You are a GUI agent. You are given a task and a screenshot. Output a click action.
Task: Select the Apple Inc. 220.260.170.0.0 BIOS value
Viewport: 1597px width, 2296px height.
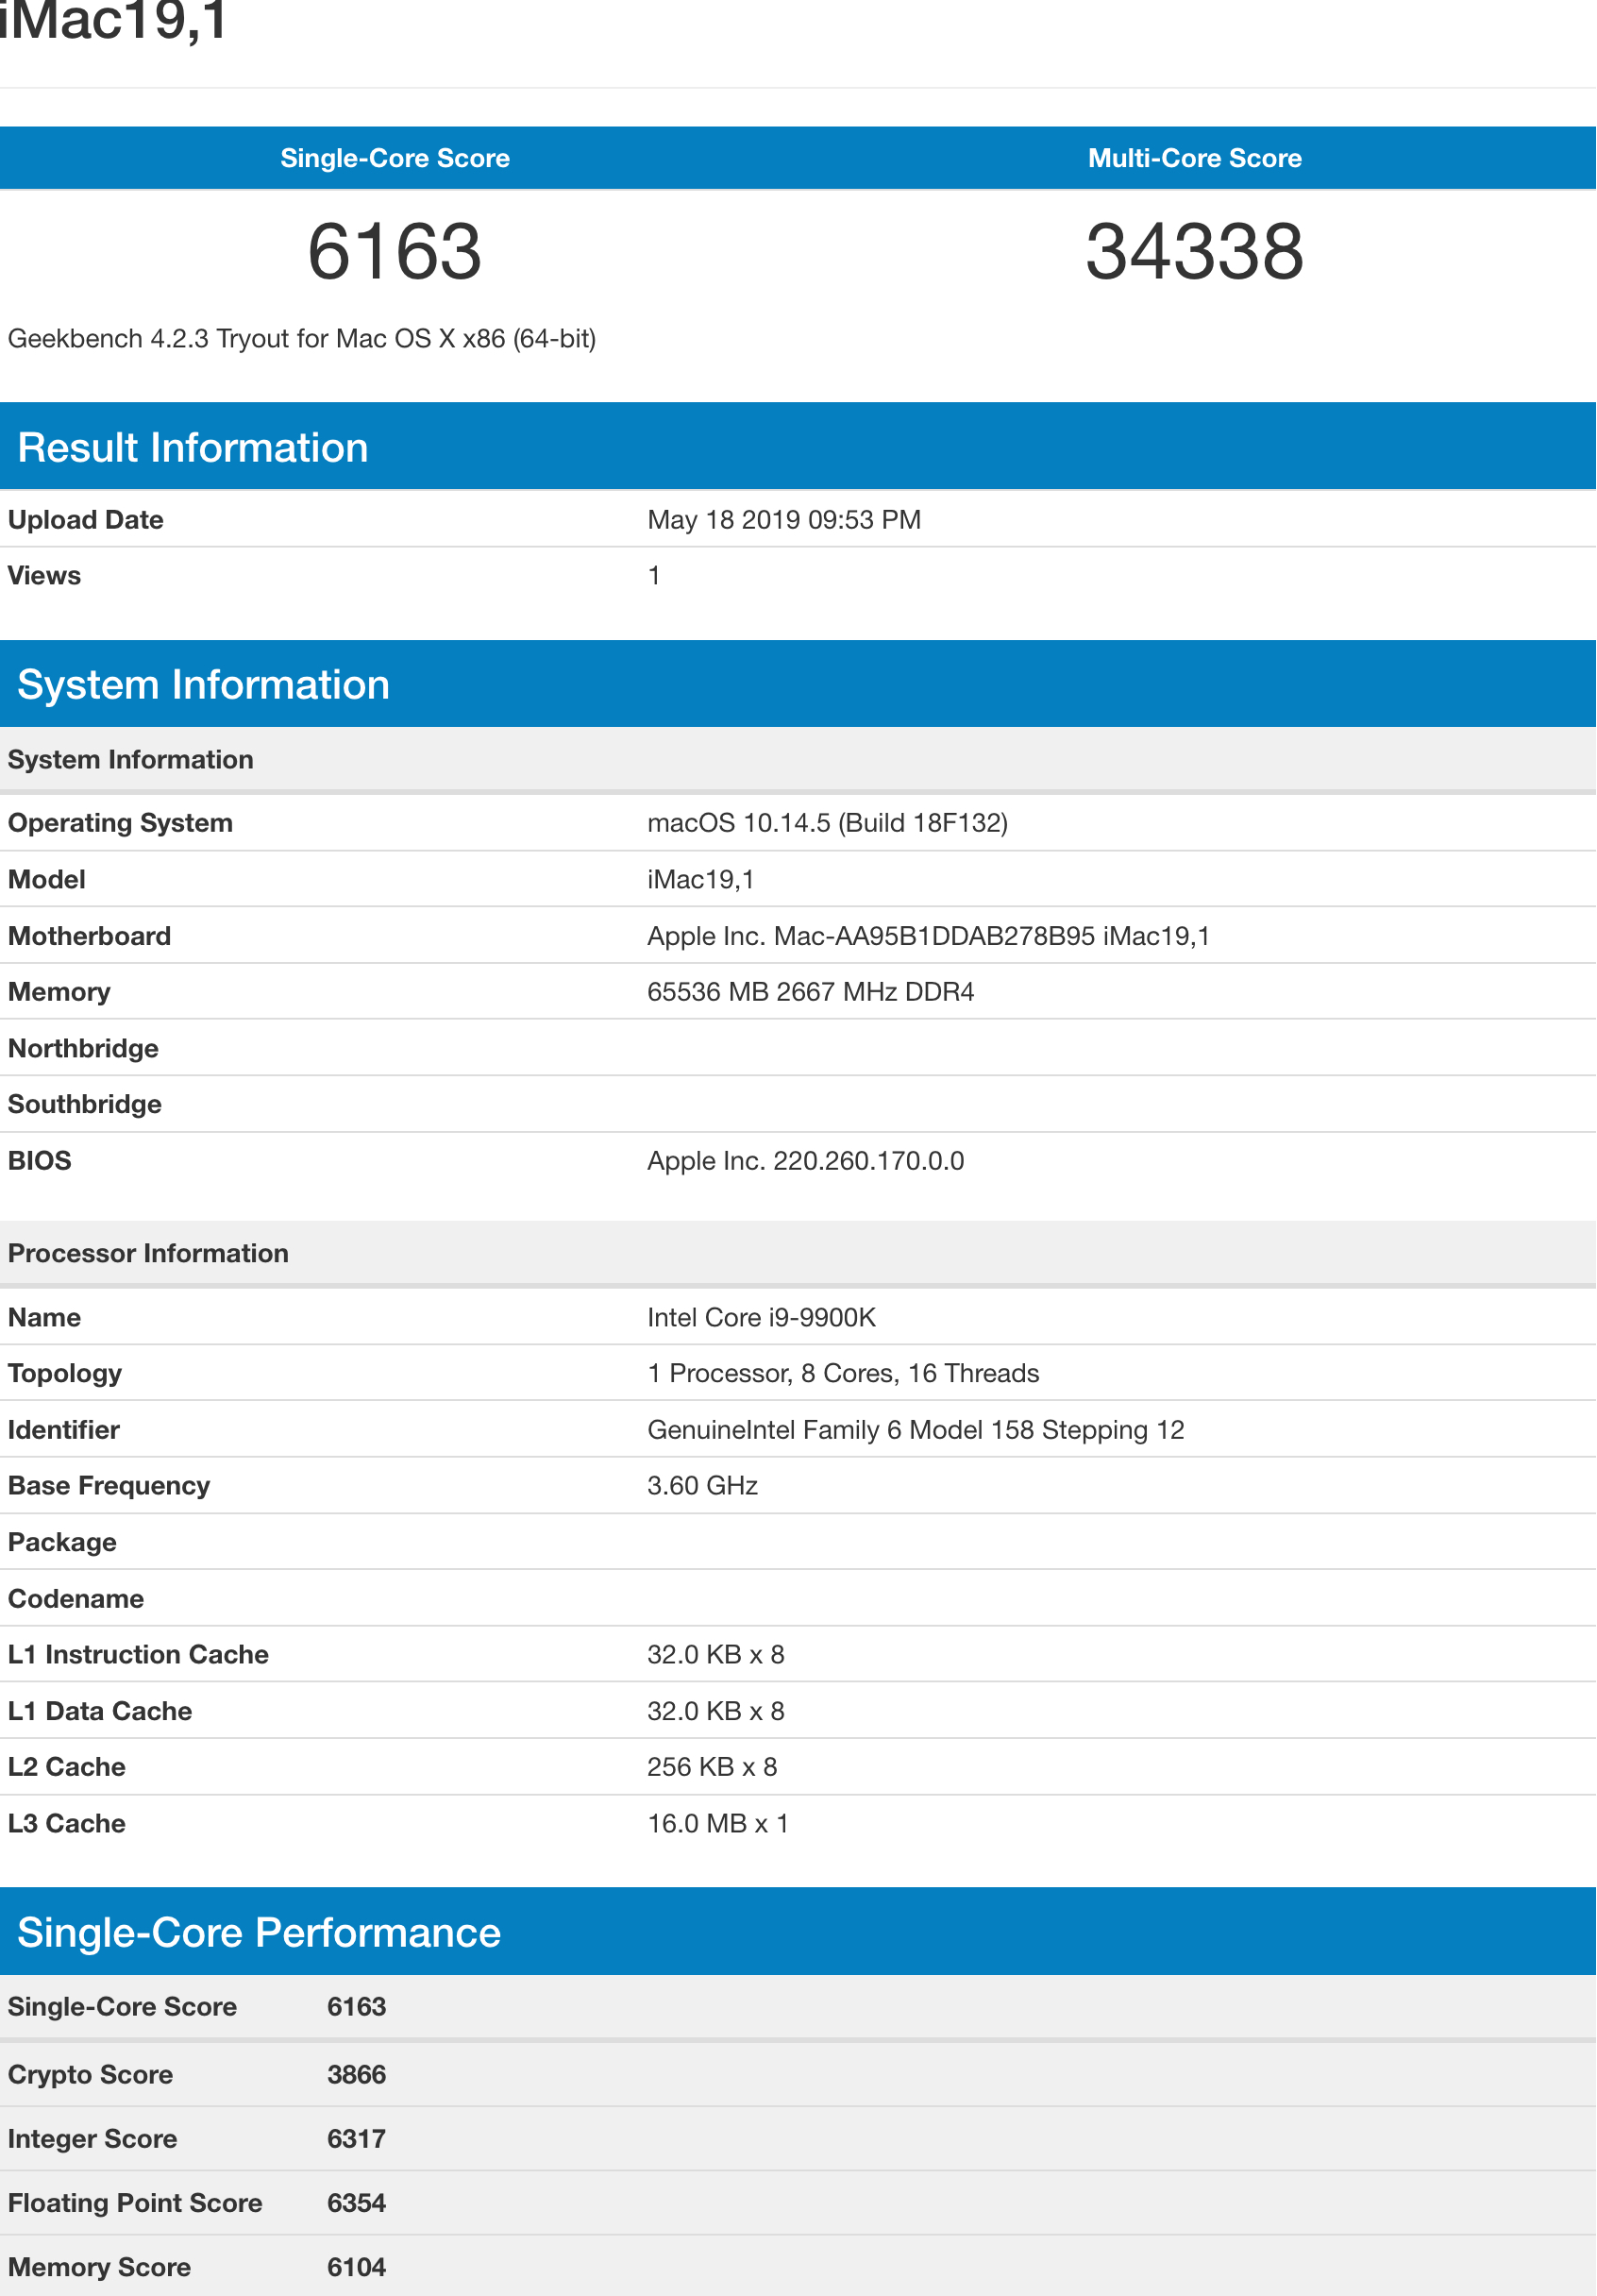[x=806, y=1161]
